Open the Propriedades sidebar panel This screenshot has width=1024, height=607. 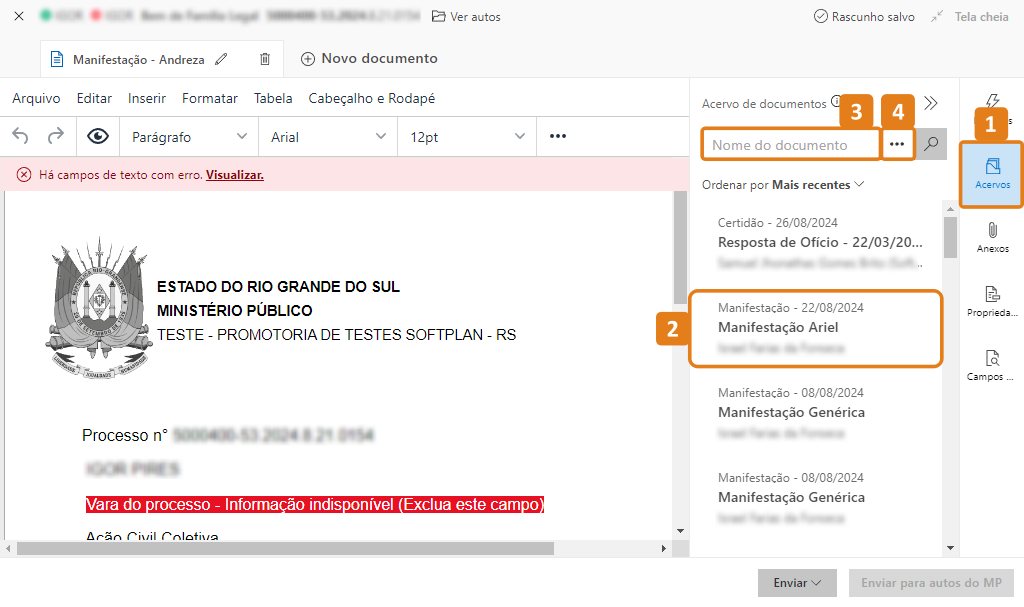(992, 301)
